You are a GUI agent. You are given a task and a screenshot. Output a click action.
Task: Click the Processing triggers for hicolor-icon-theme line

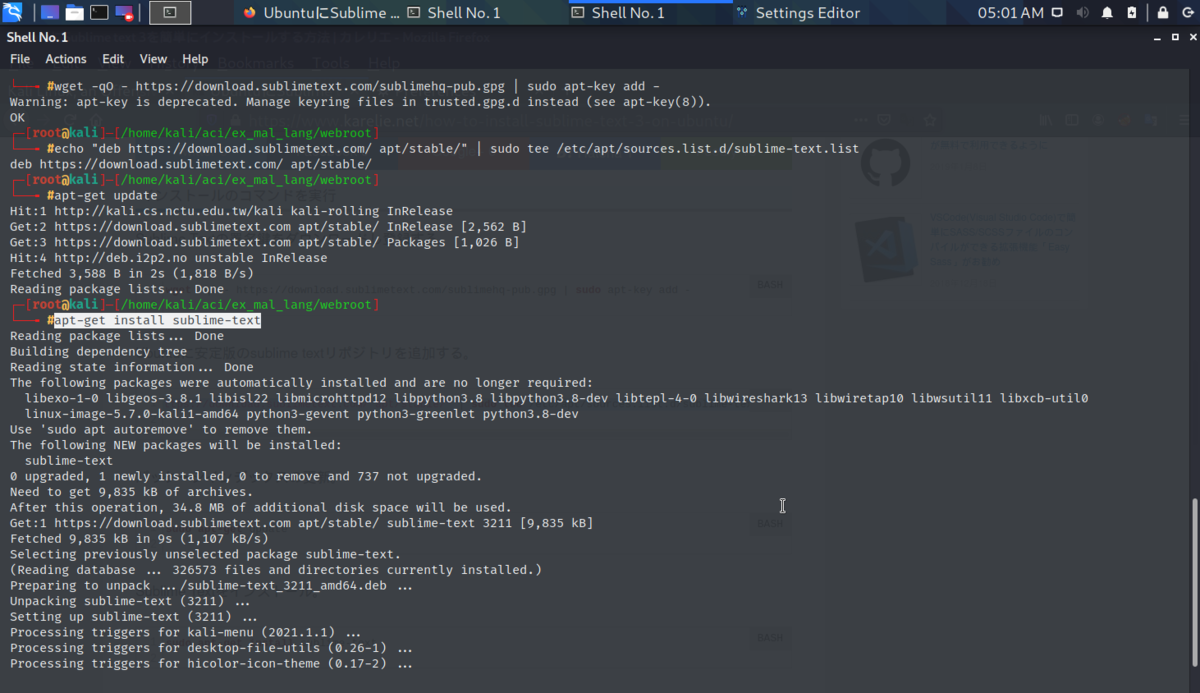coord(211,663)
